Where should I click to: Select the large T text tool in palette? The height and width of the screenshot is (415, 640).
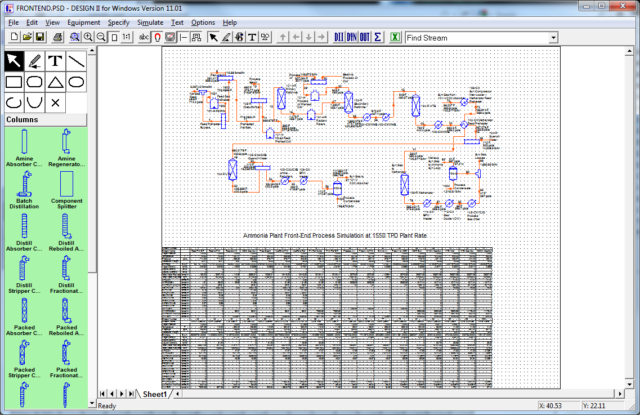point(56,61)
